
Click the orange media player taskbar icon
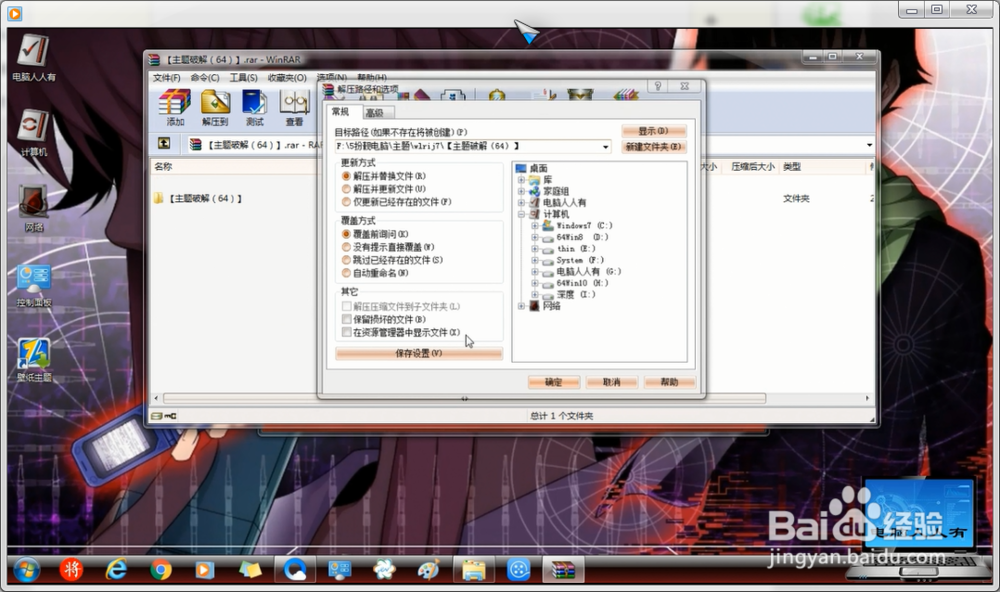[x=204, y=569]
